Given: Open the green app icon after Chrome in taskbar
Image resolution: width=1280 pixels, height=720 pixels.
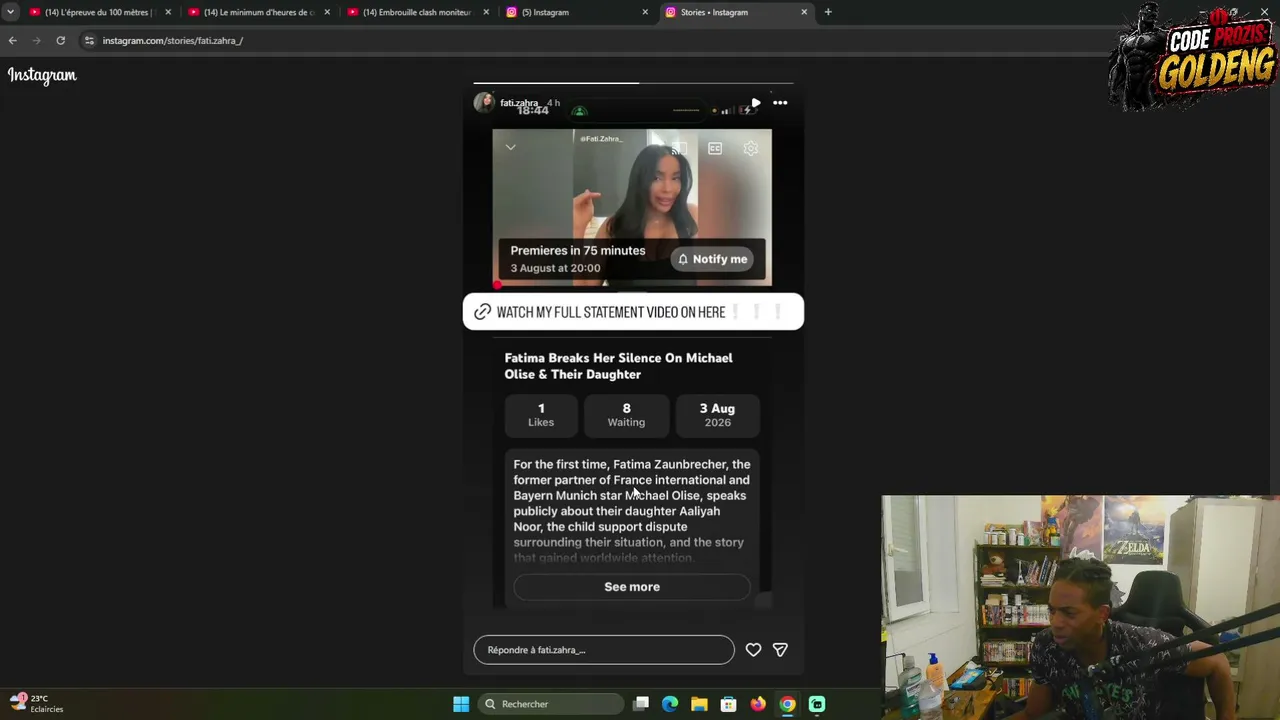Looking at the screenshot, I should pos(817,704).
